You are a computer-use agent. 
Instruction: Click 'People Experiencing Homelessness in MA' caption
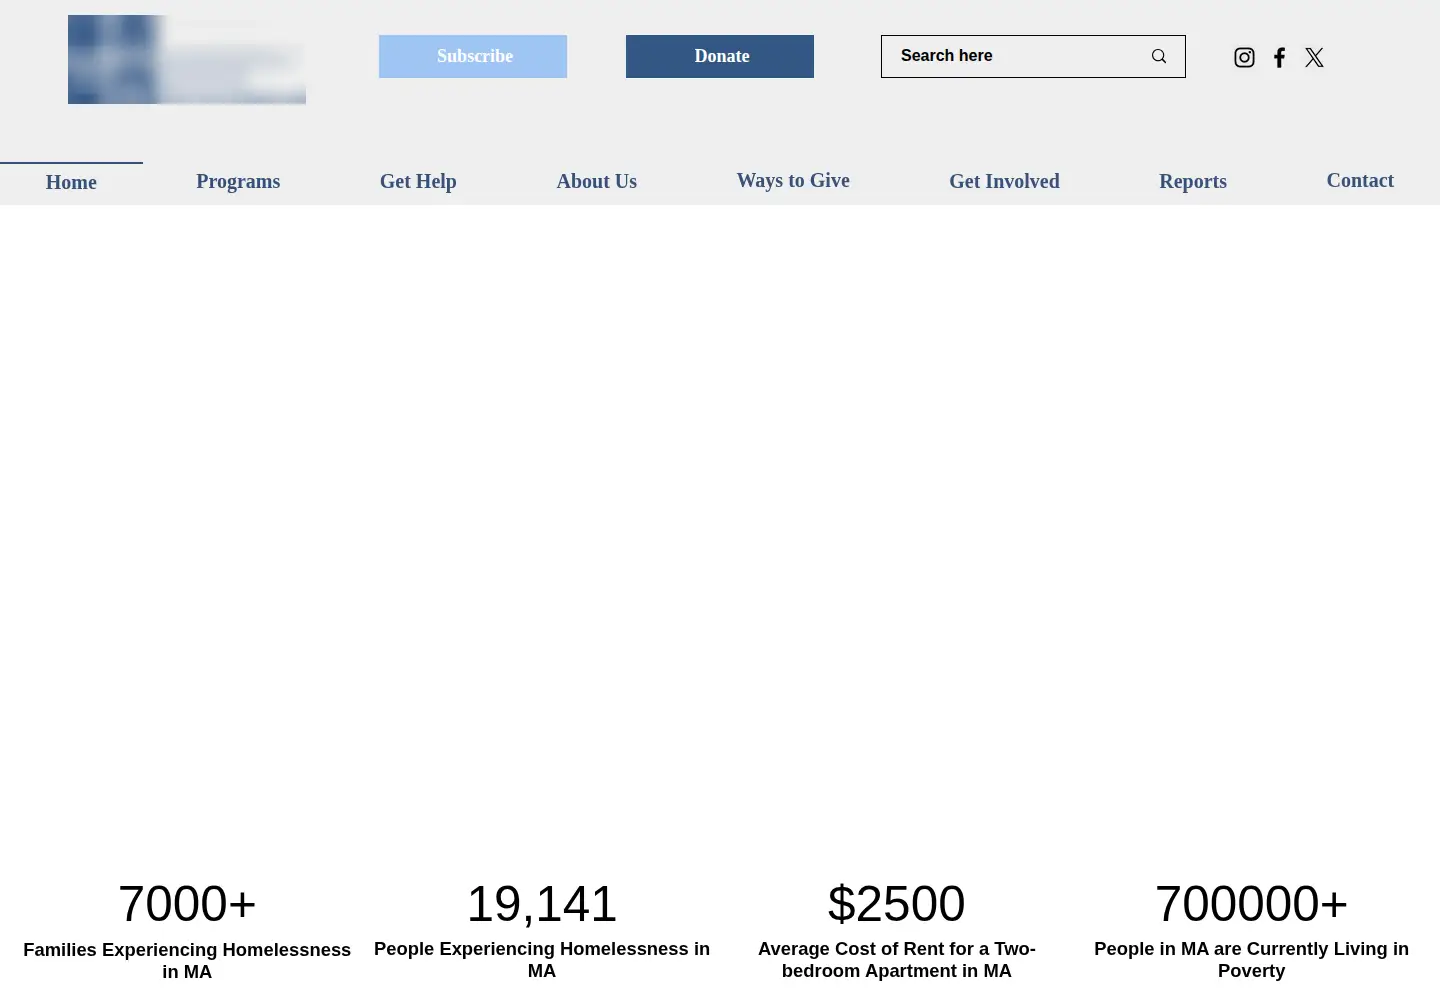tap(542, 959)
